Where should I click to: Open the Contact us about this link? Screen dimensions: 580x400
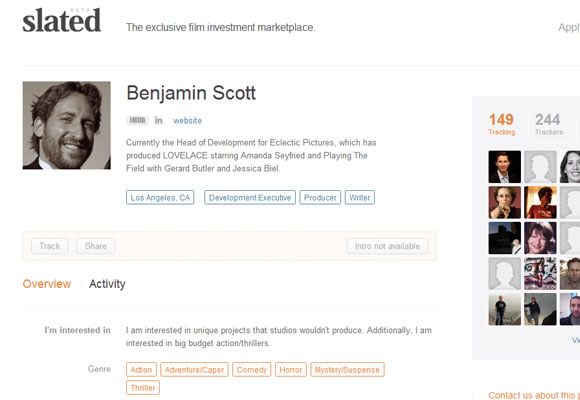(x=534, y=395)
